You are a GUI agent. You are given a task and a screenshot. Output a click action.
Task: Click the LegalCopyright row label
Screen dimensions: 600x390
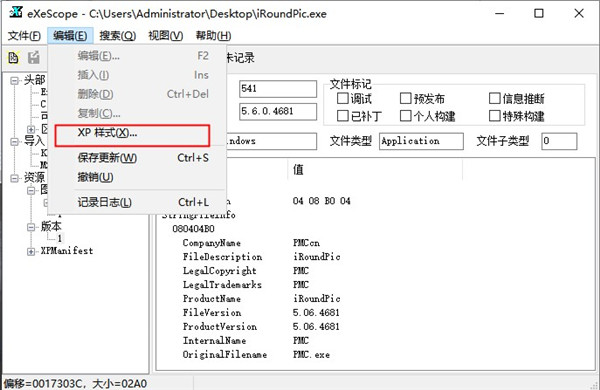pos(219,271)
